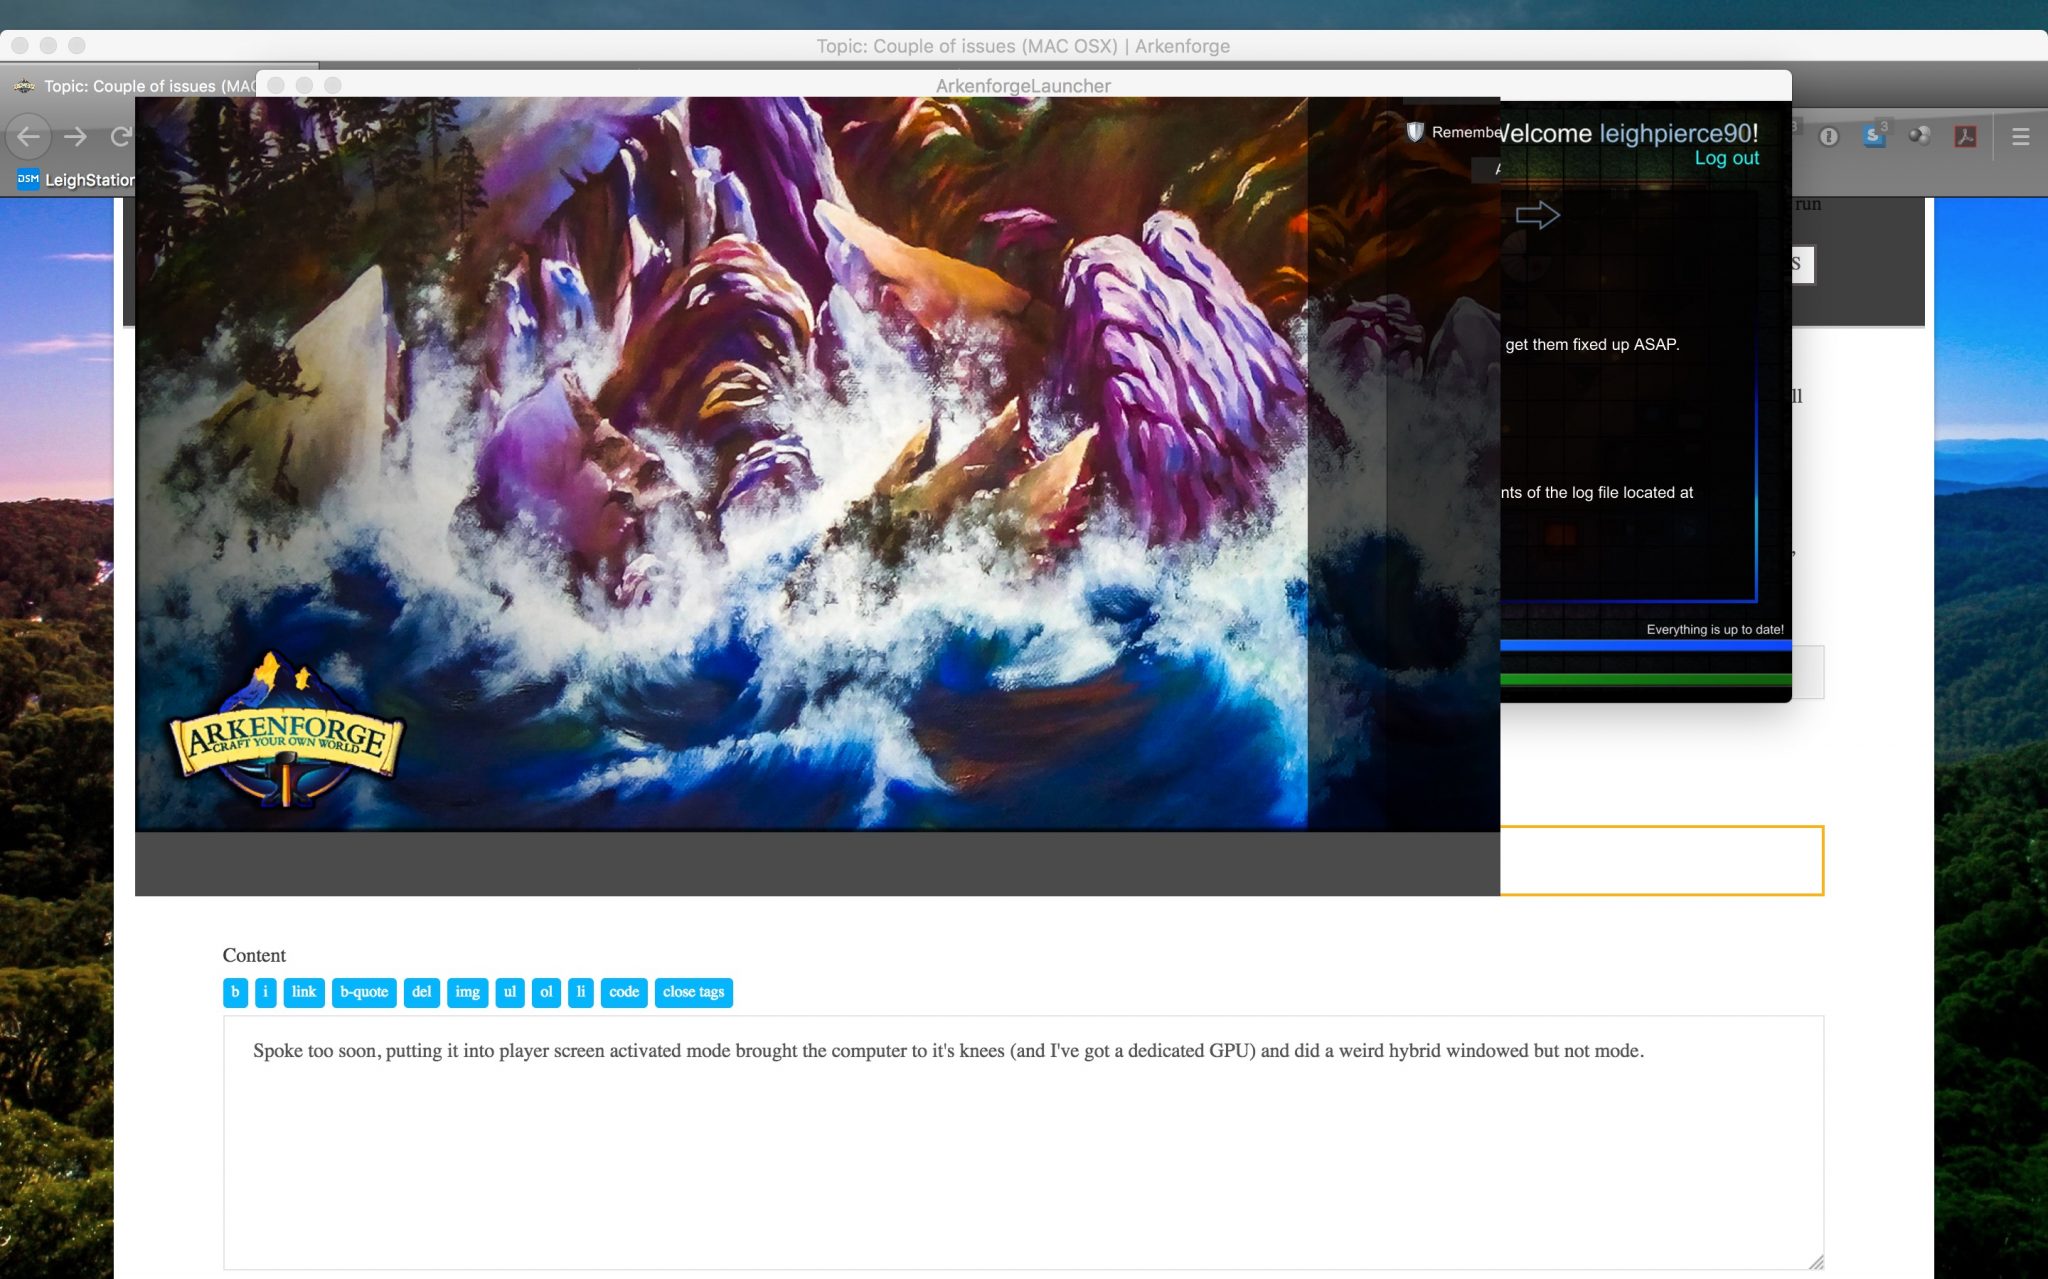Image resolution: width=2048 pixels, height=1279 pixels.
Task: Click the page reload icon
Action: 120,137
